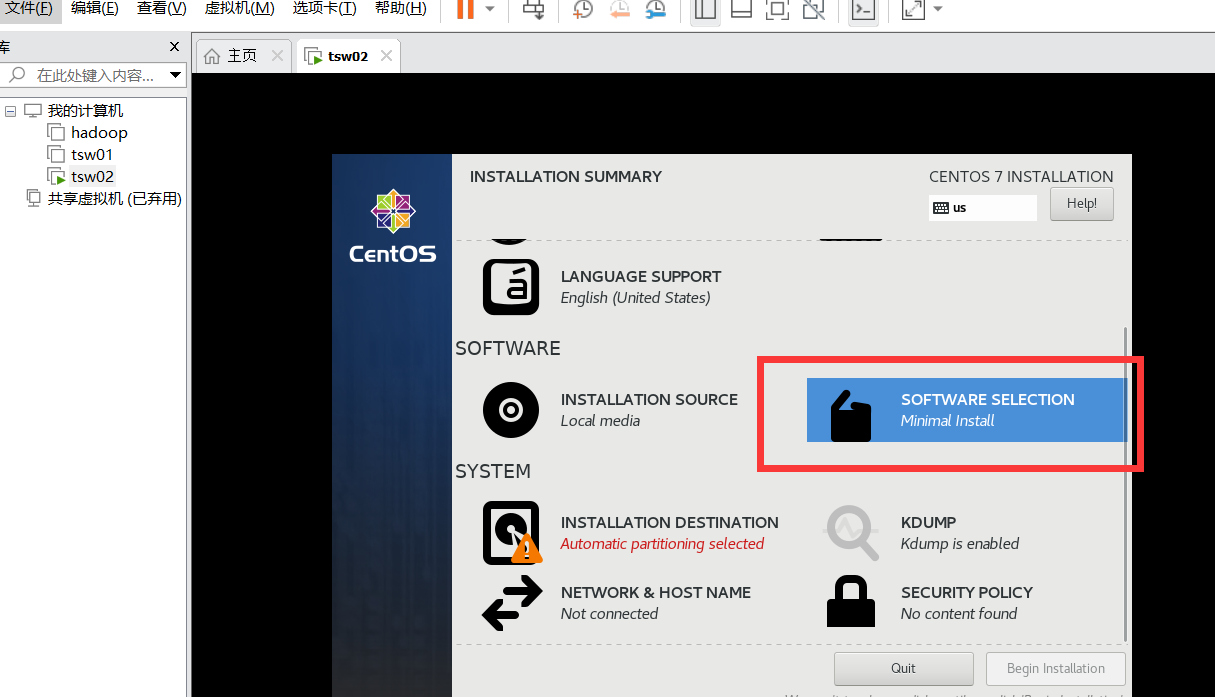
Task: Click the us keyboard layout indicator
Action: (982, 208)
